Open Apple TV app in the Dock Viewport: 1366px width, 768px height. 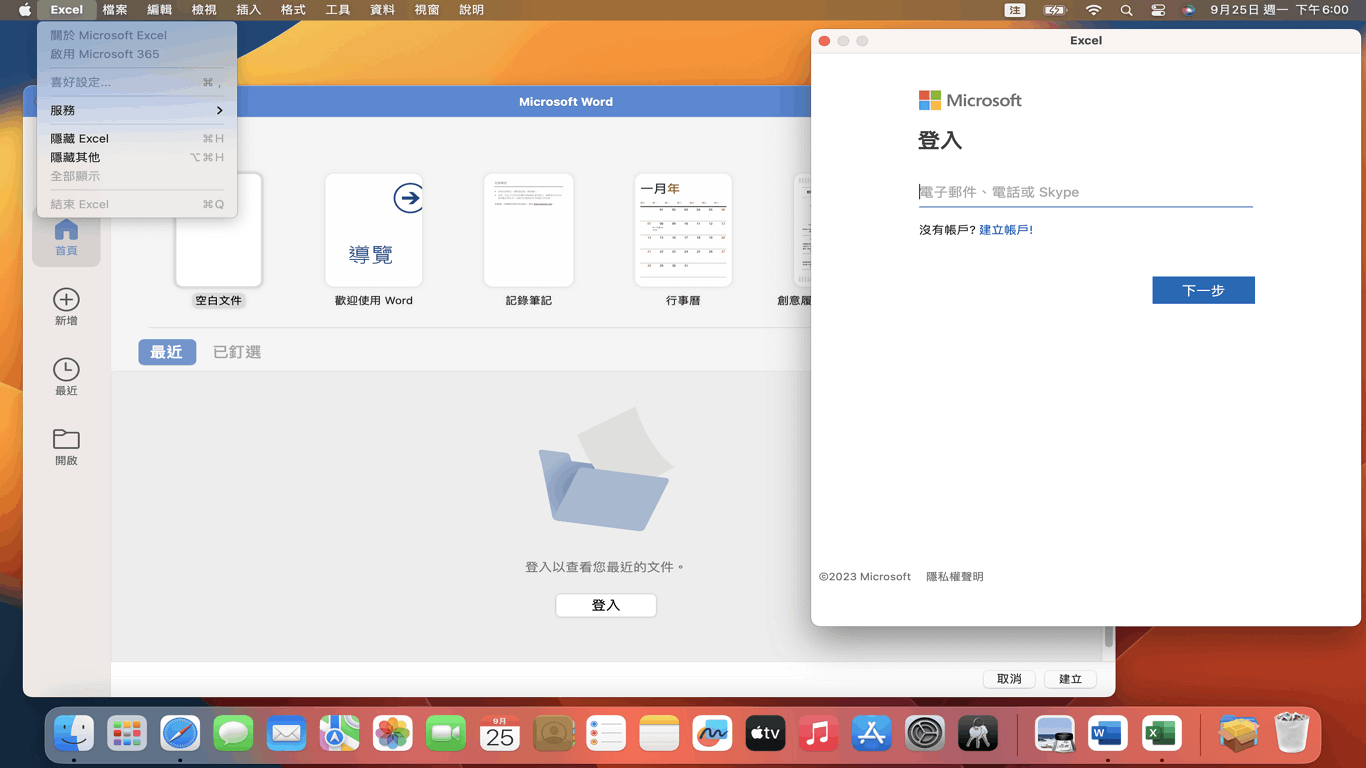(x=765, y=735)
